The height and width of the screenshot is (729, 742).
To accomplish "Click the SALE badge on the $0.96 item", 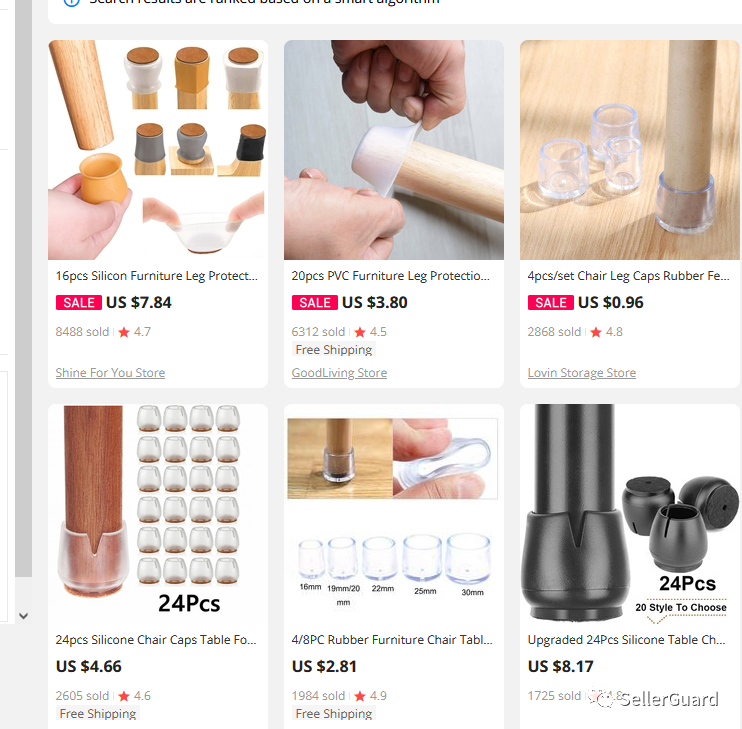I will [x=551, y=303].
